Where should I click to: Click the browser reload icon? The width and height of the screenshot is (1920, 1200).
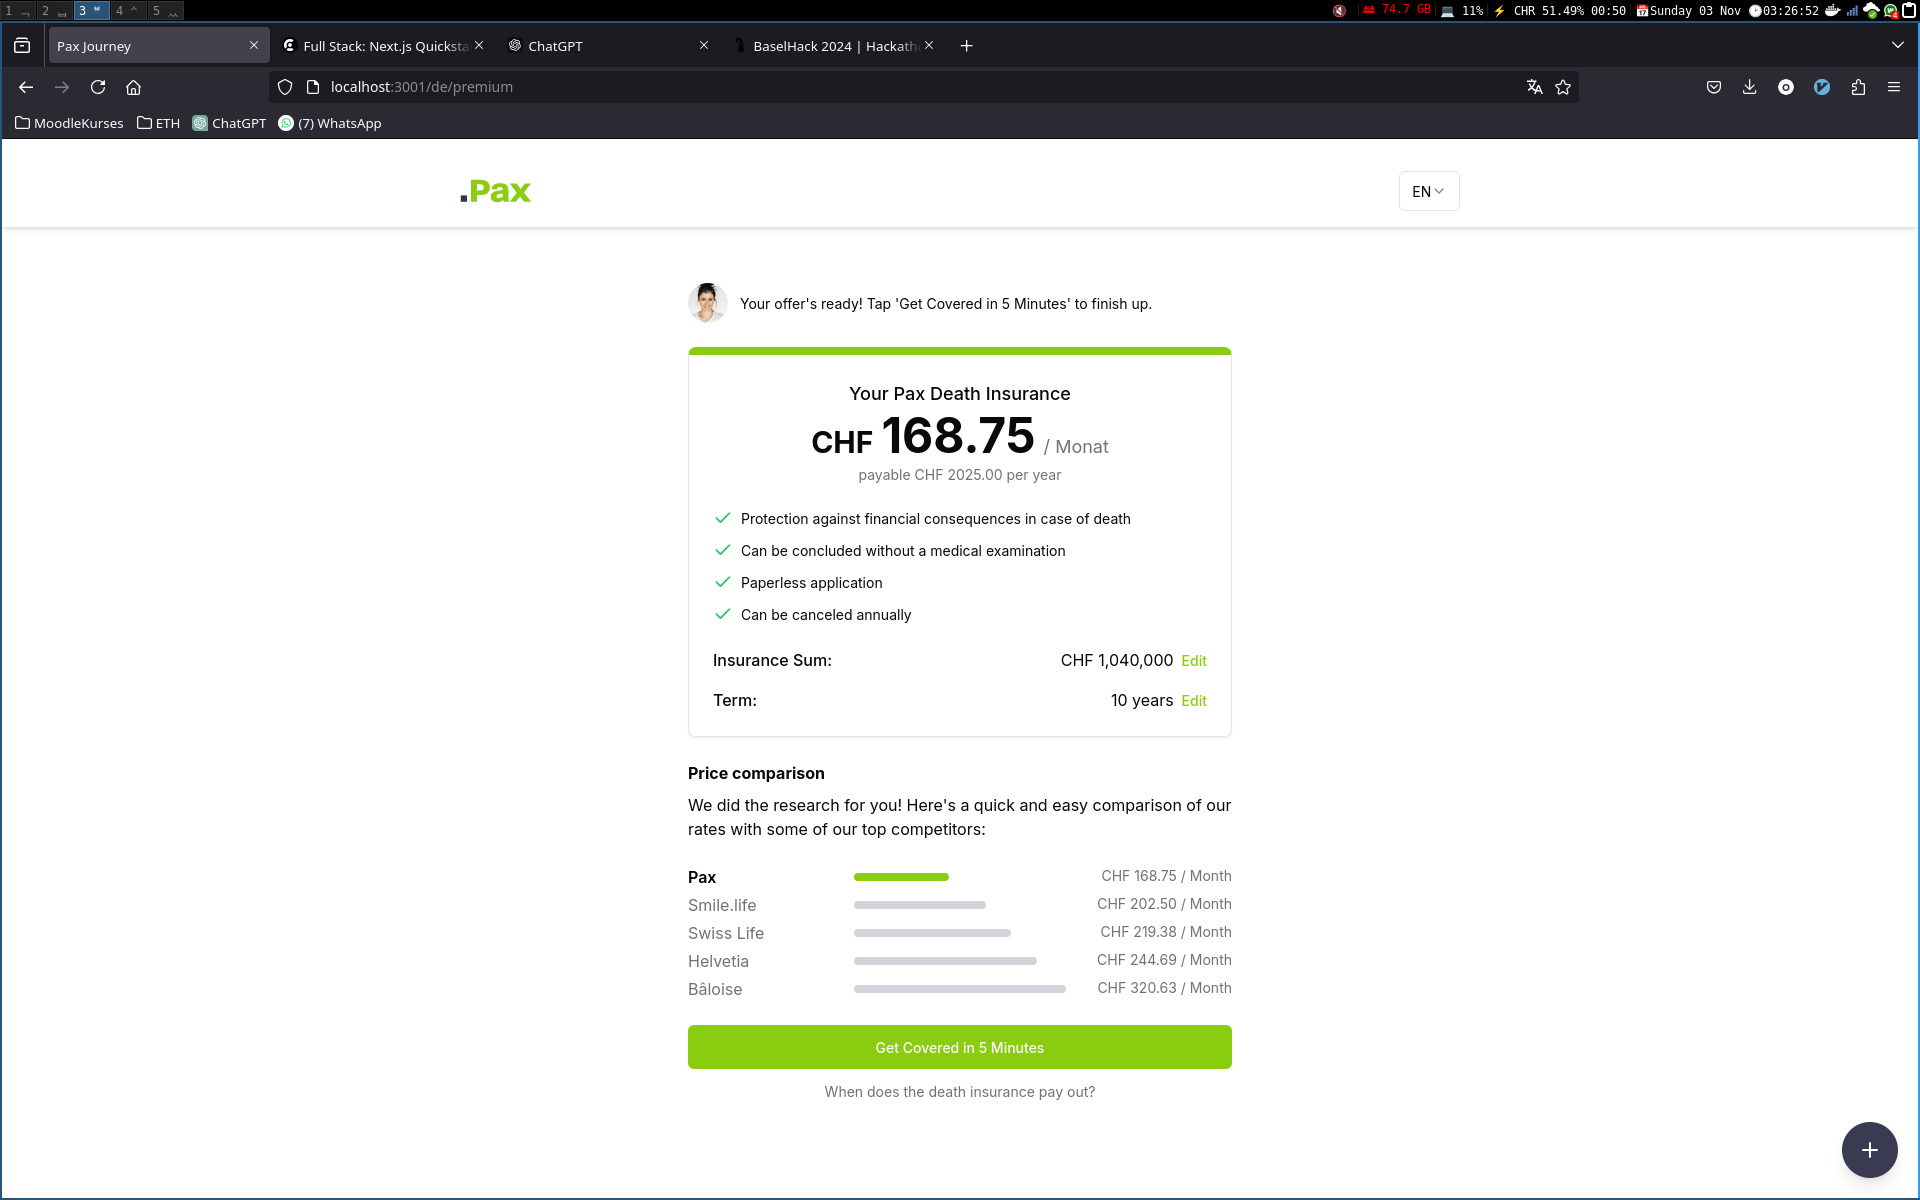98,87
